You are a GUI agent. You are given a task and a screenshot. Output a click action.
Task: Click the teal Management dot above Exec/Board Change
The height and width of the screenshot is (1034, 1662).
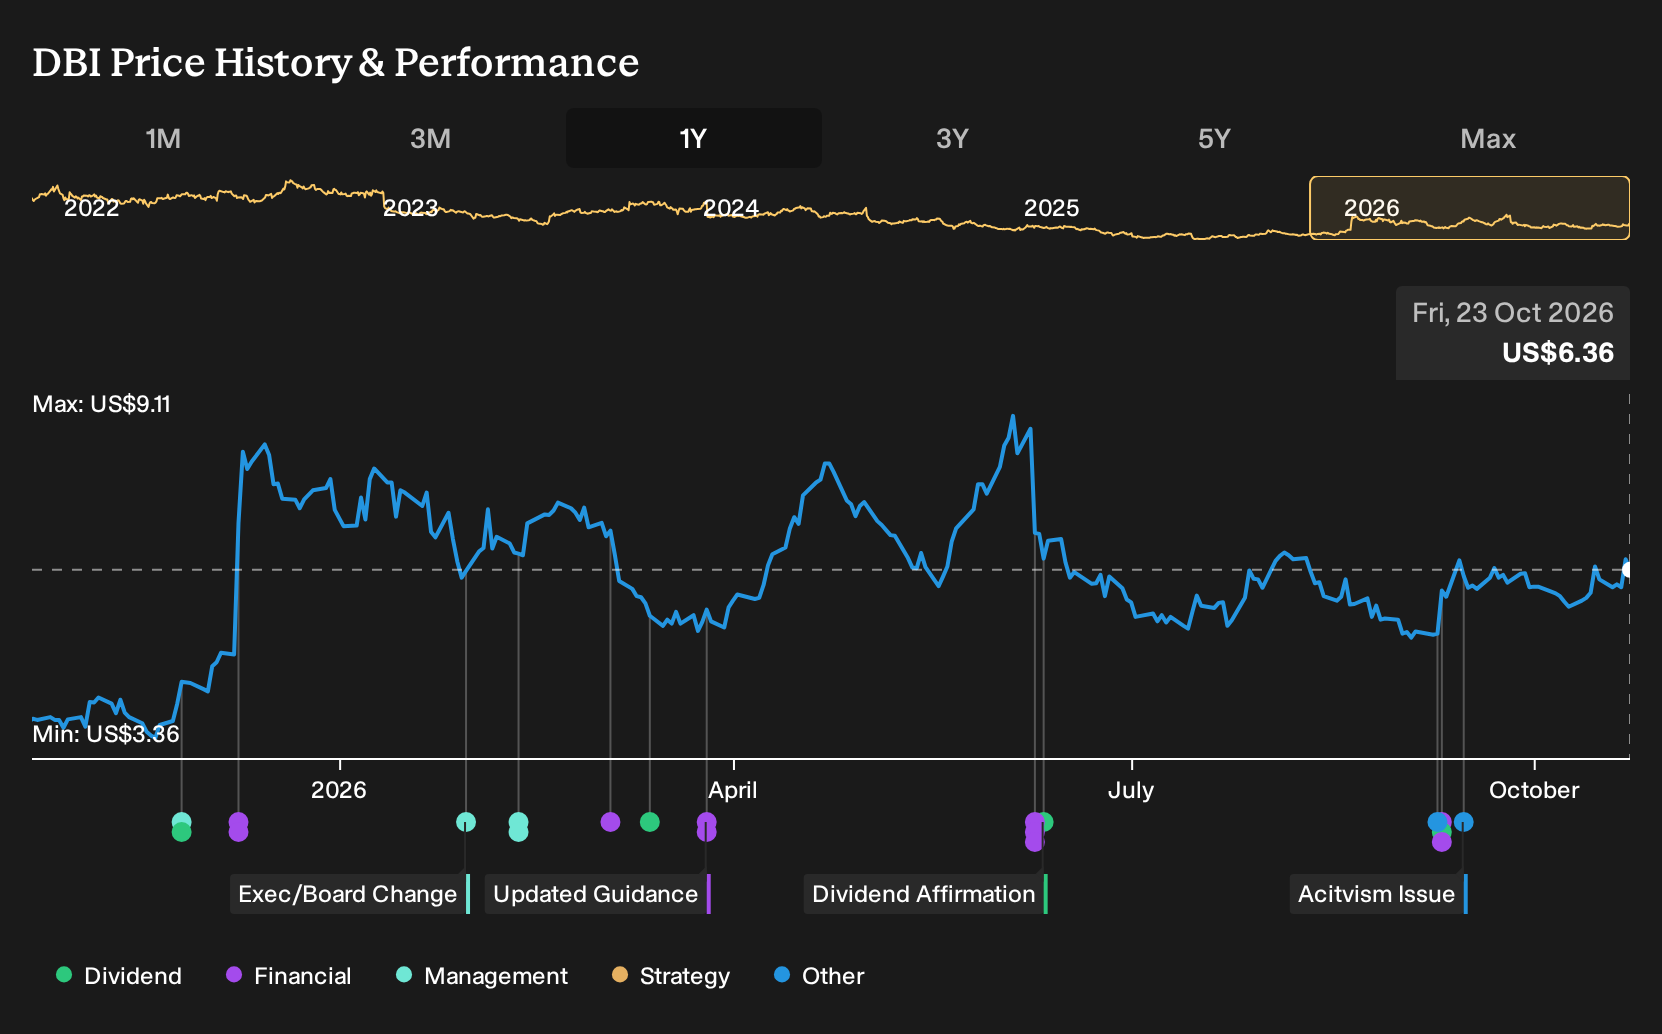(466, 822)
